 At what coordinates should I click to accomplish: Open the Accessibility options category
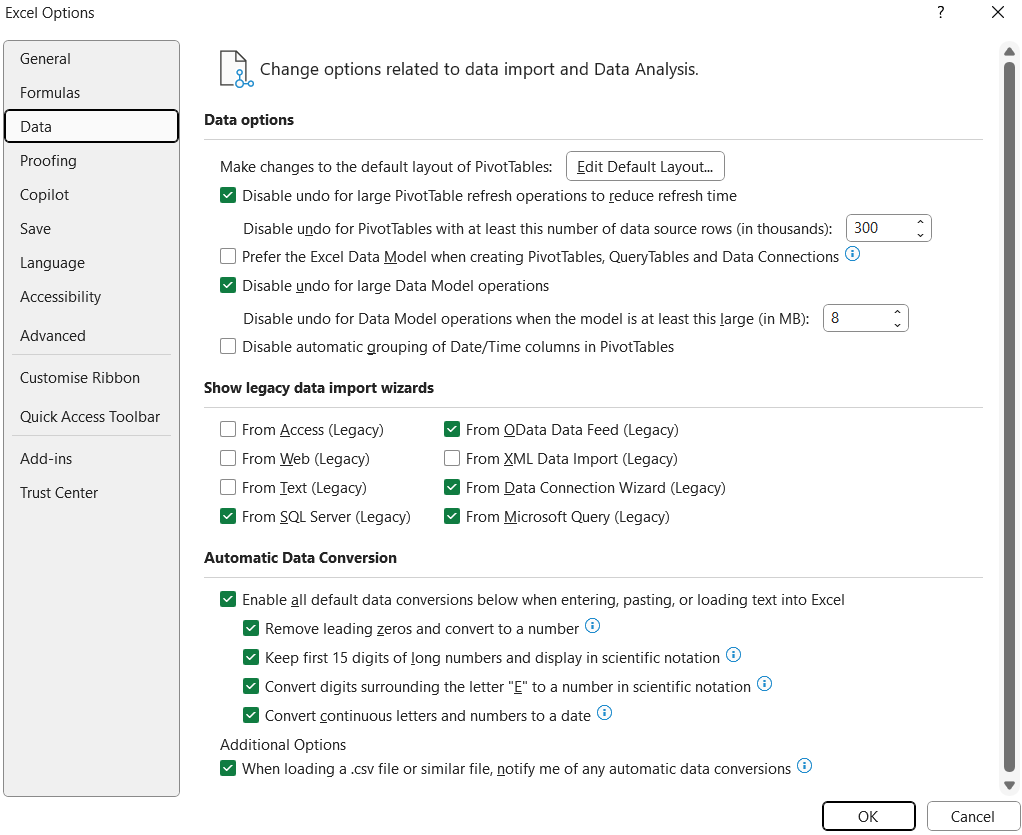point(91,297)
